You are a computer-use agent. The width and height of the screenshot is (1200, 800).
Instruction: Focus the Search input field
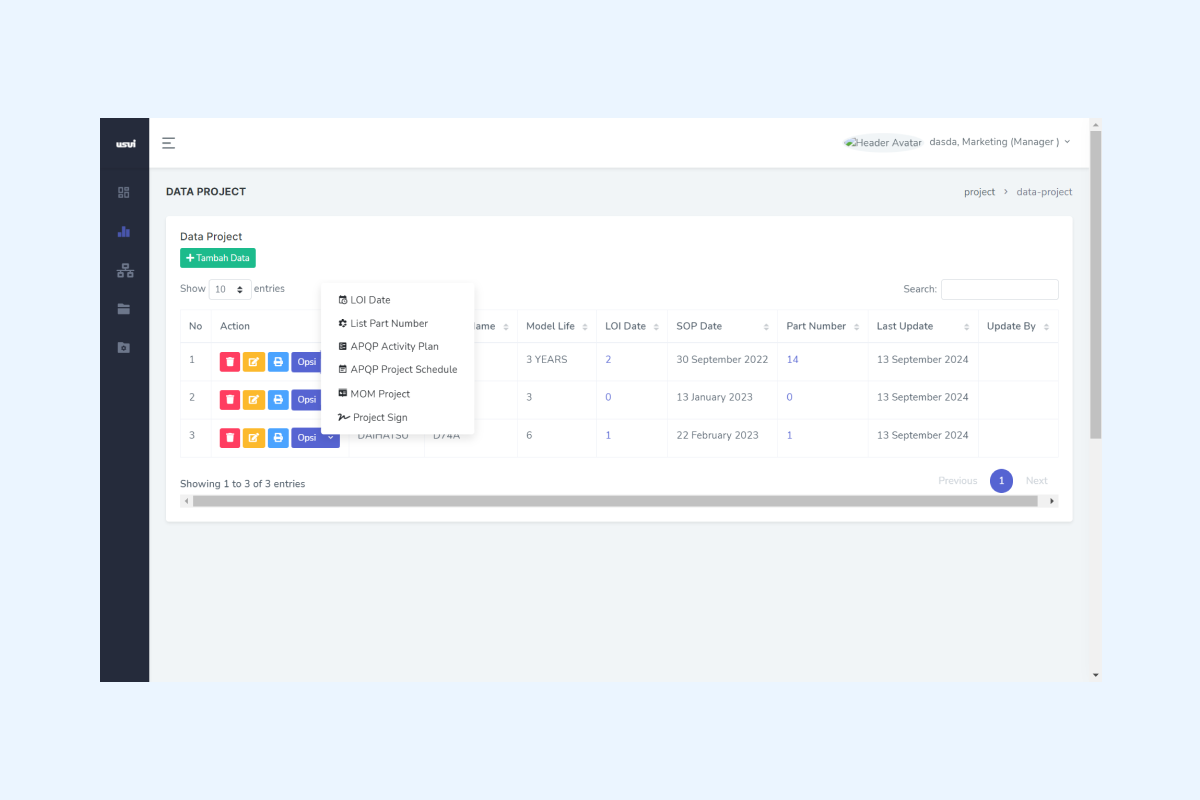point(1000,289)
